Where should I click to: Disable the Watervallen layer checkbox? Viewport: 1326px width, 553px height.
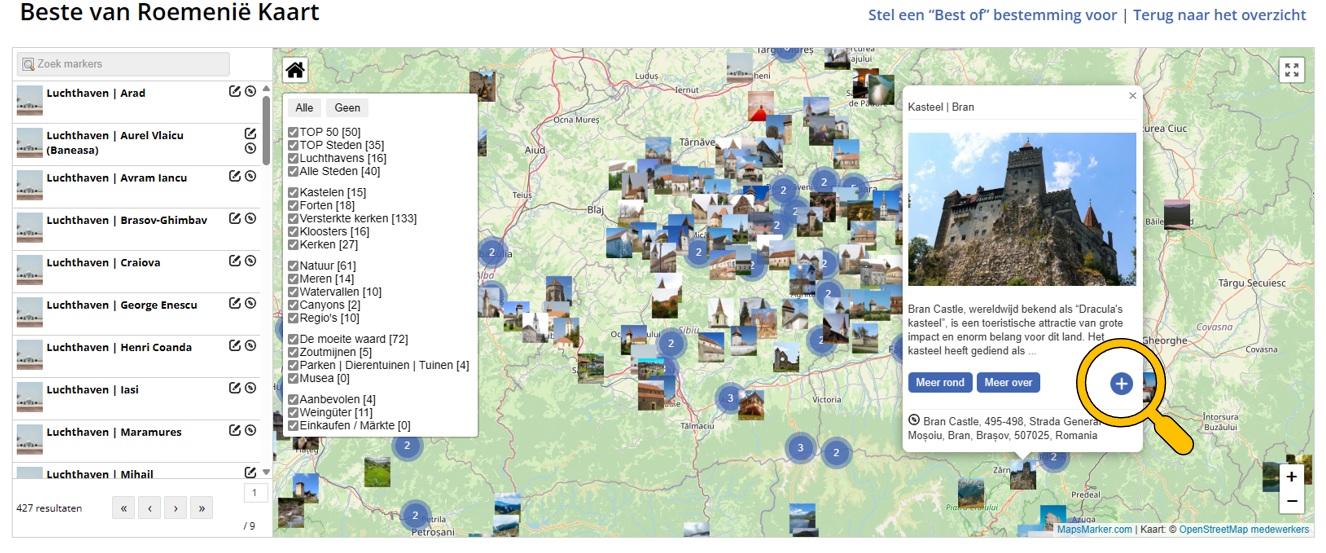293,292
